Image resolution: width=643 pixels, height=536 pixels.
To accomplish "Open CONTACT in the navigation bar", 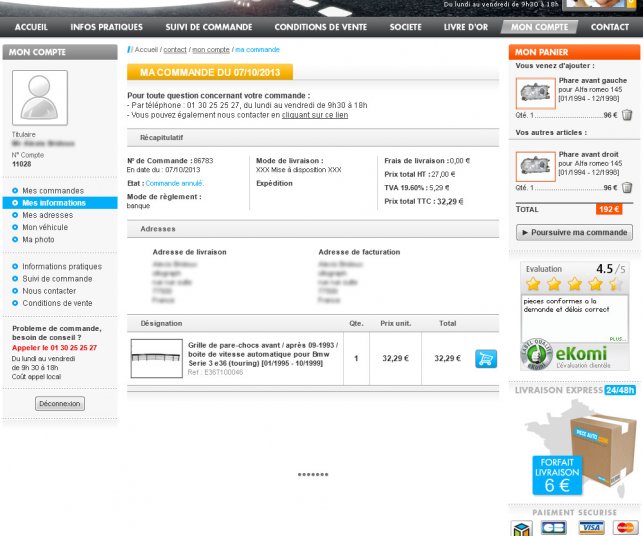I will 610,27.
